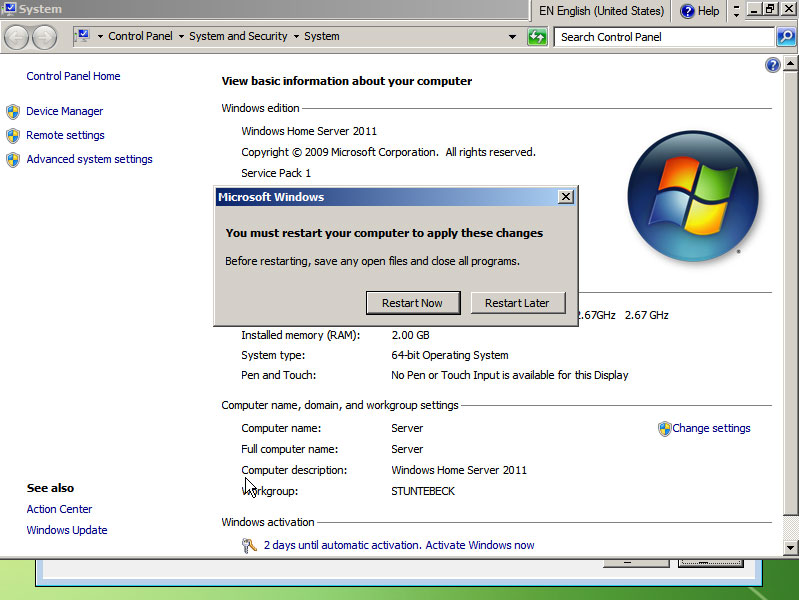Image resolution: width=799 pixels, height=600 pixels.
Task: Click "View basic information about your computer" heading
Action: click(x=347, y=81)
